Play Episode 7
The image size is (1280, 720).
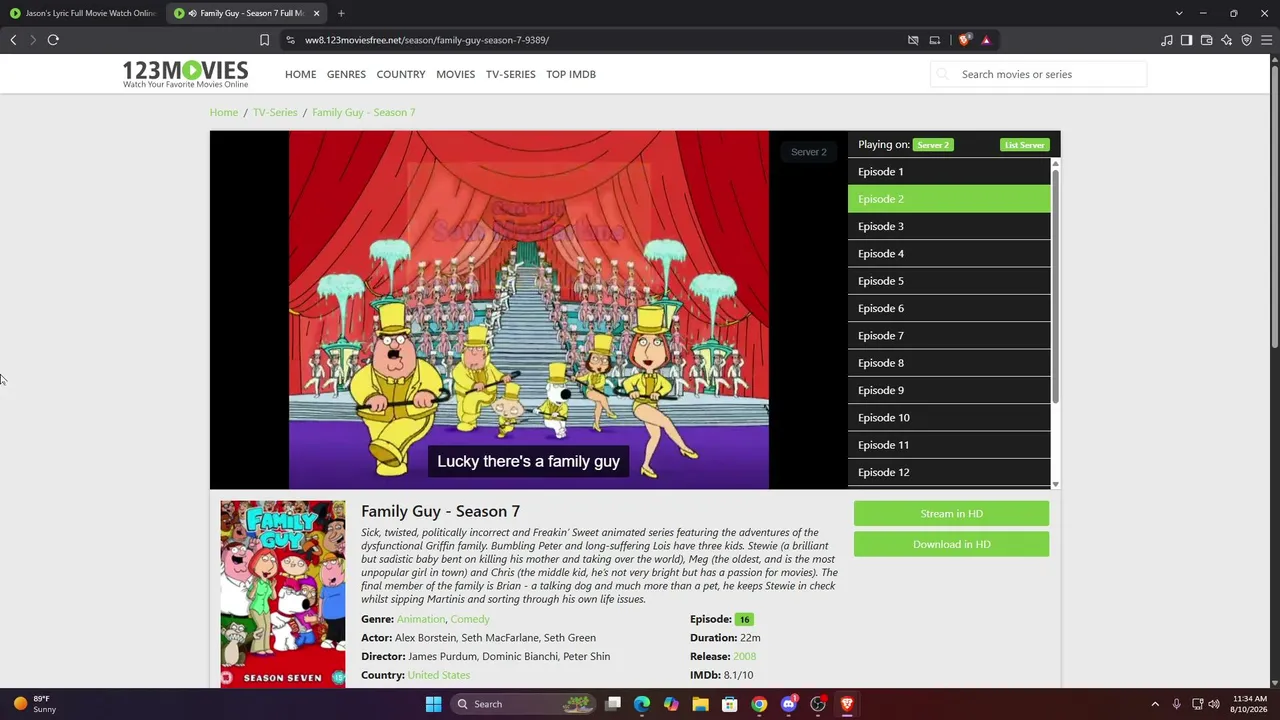pyautogui.click(x=949, y=336)
